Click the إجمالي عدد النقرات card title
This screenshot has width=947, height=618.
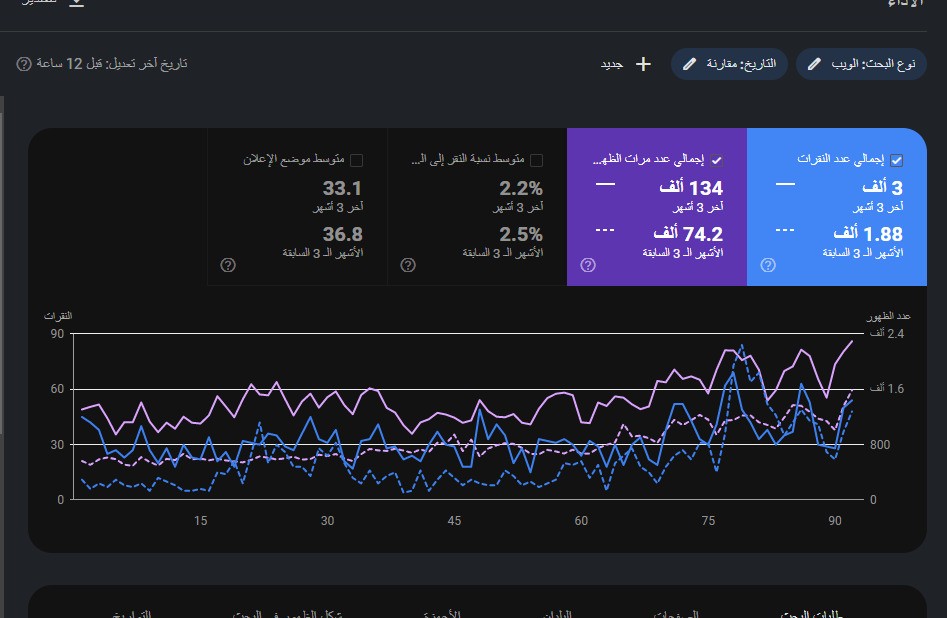pyautogui.click(x=841, y=159)
